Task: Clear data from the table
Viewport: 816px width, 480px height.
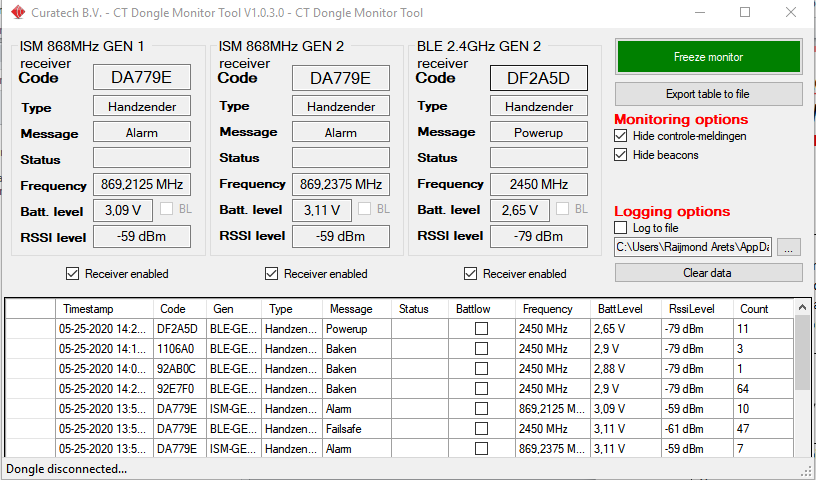Action: 708,272
